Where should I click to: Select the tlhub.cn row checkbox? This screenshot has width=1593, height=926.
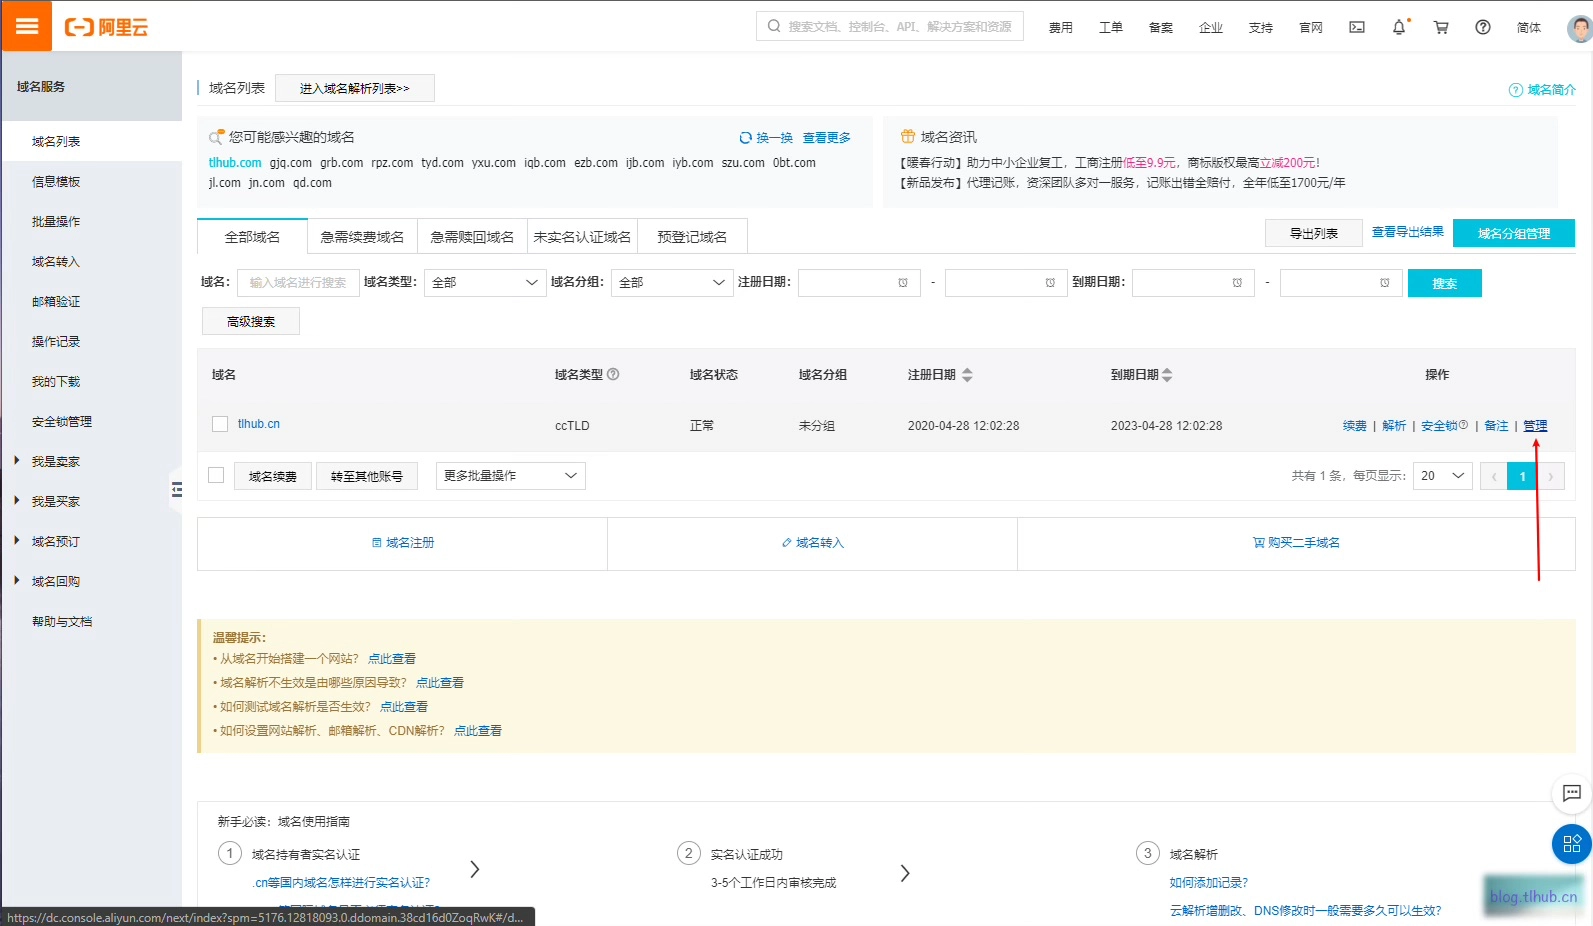pyautogui.click(x=220, y=424)
